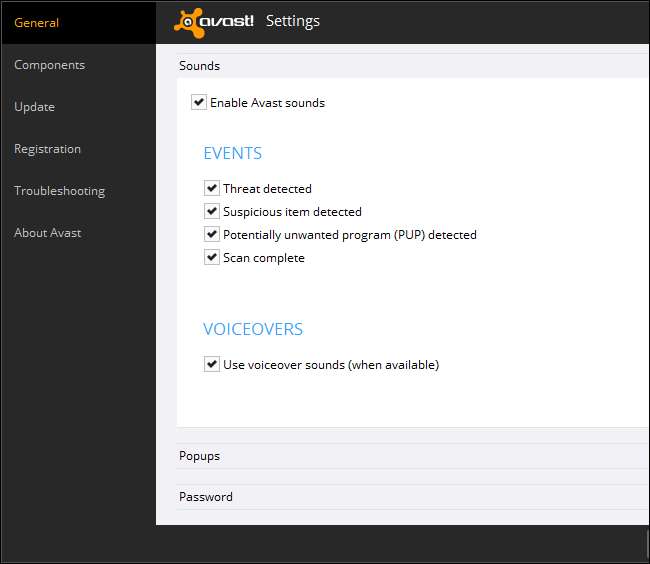Disable the Enable Avast sounds checkbox

coord(199,102)
